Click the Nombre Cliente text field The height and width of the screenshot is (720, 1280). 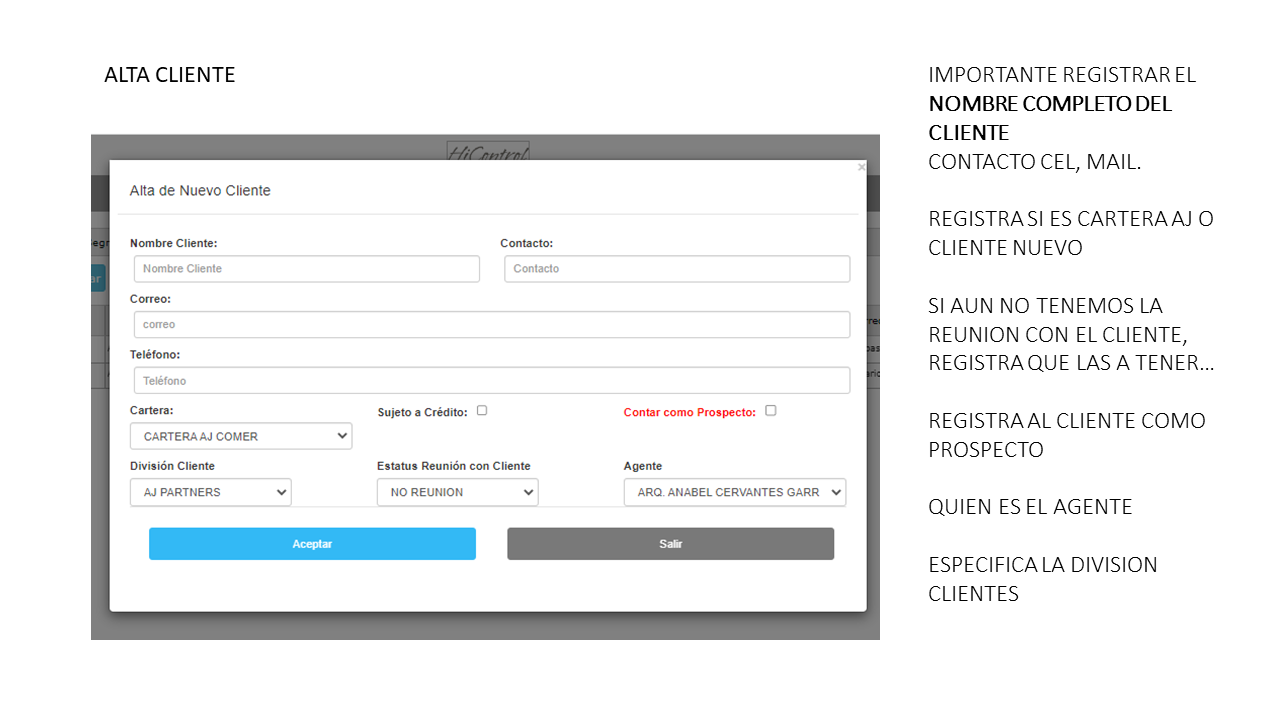pos(306,269)
